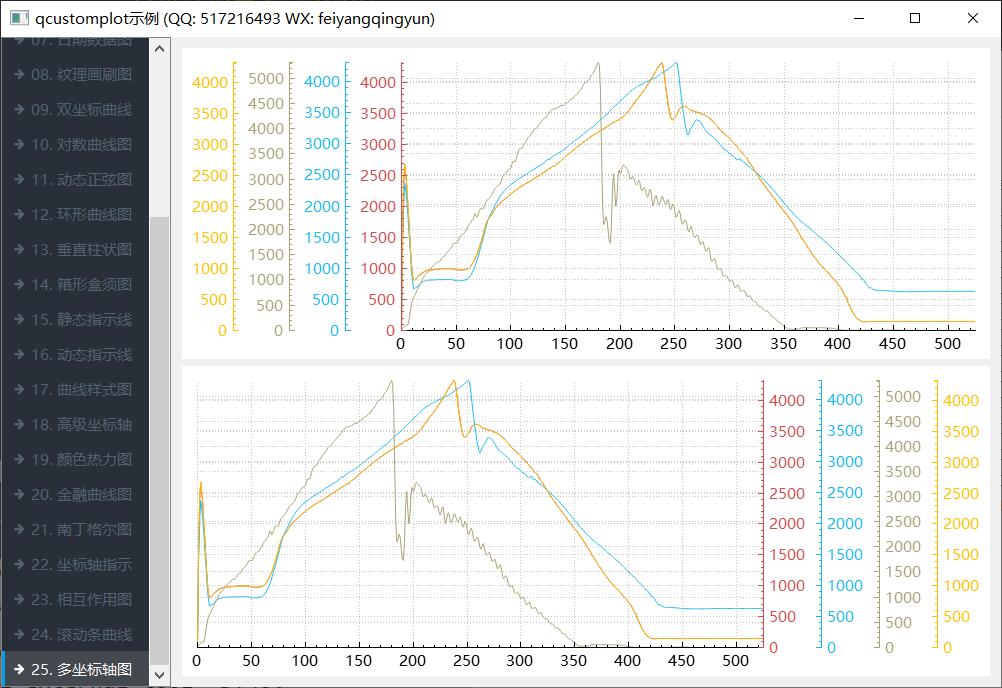
Task: Click the arrow icon next to 10. 对数曲线图
Action: coord(18,145)
